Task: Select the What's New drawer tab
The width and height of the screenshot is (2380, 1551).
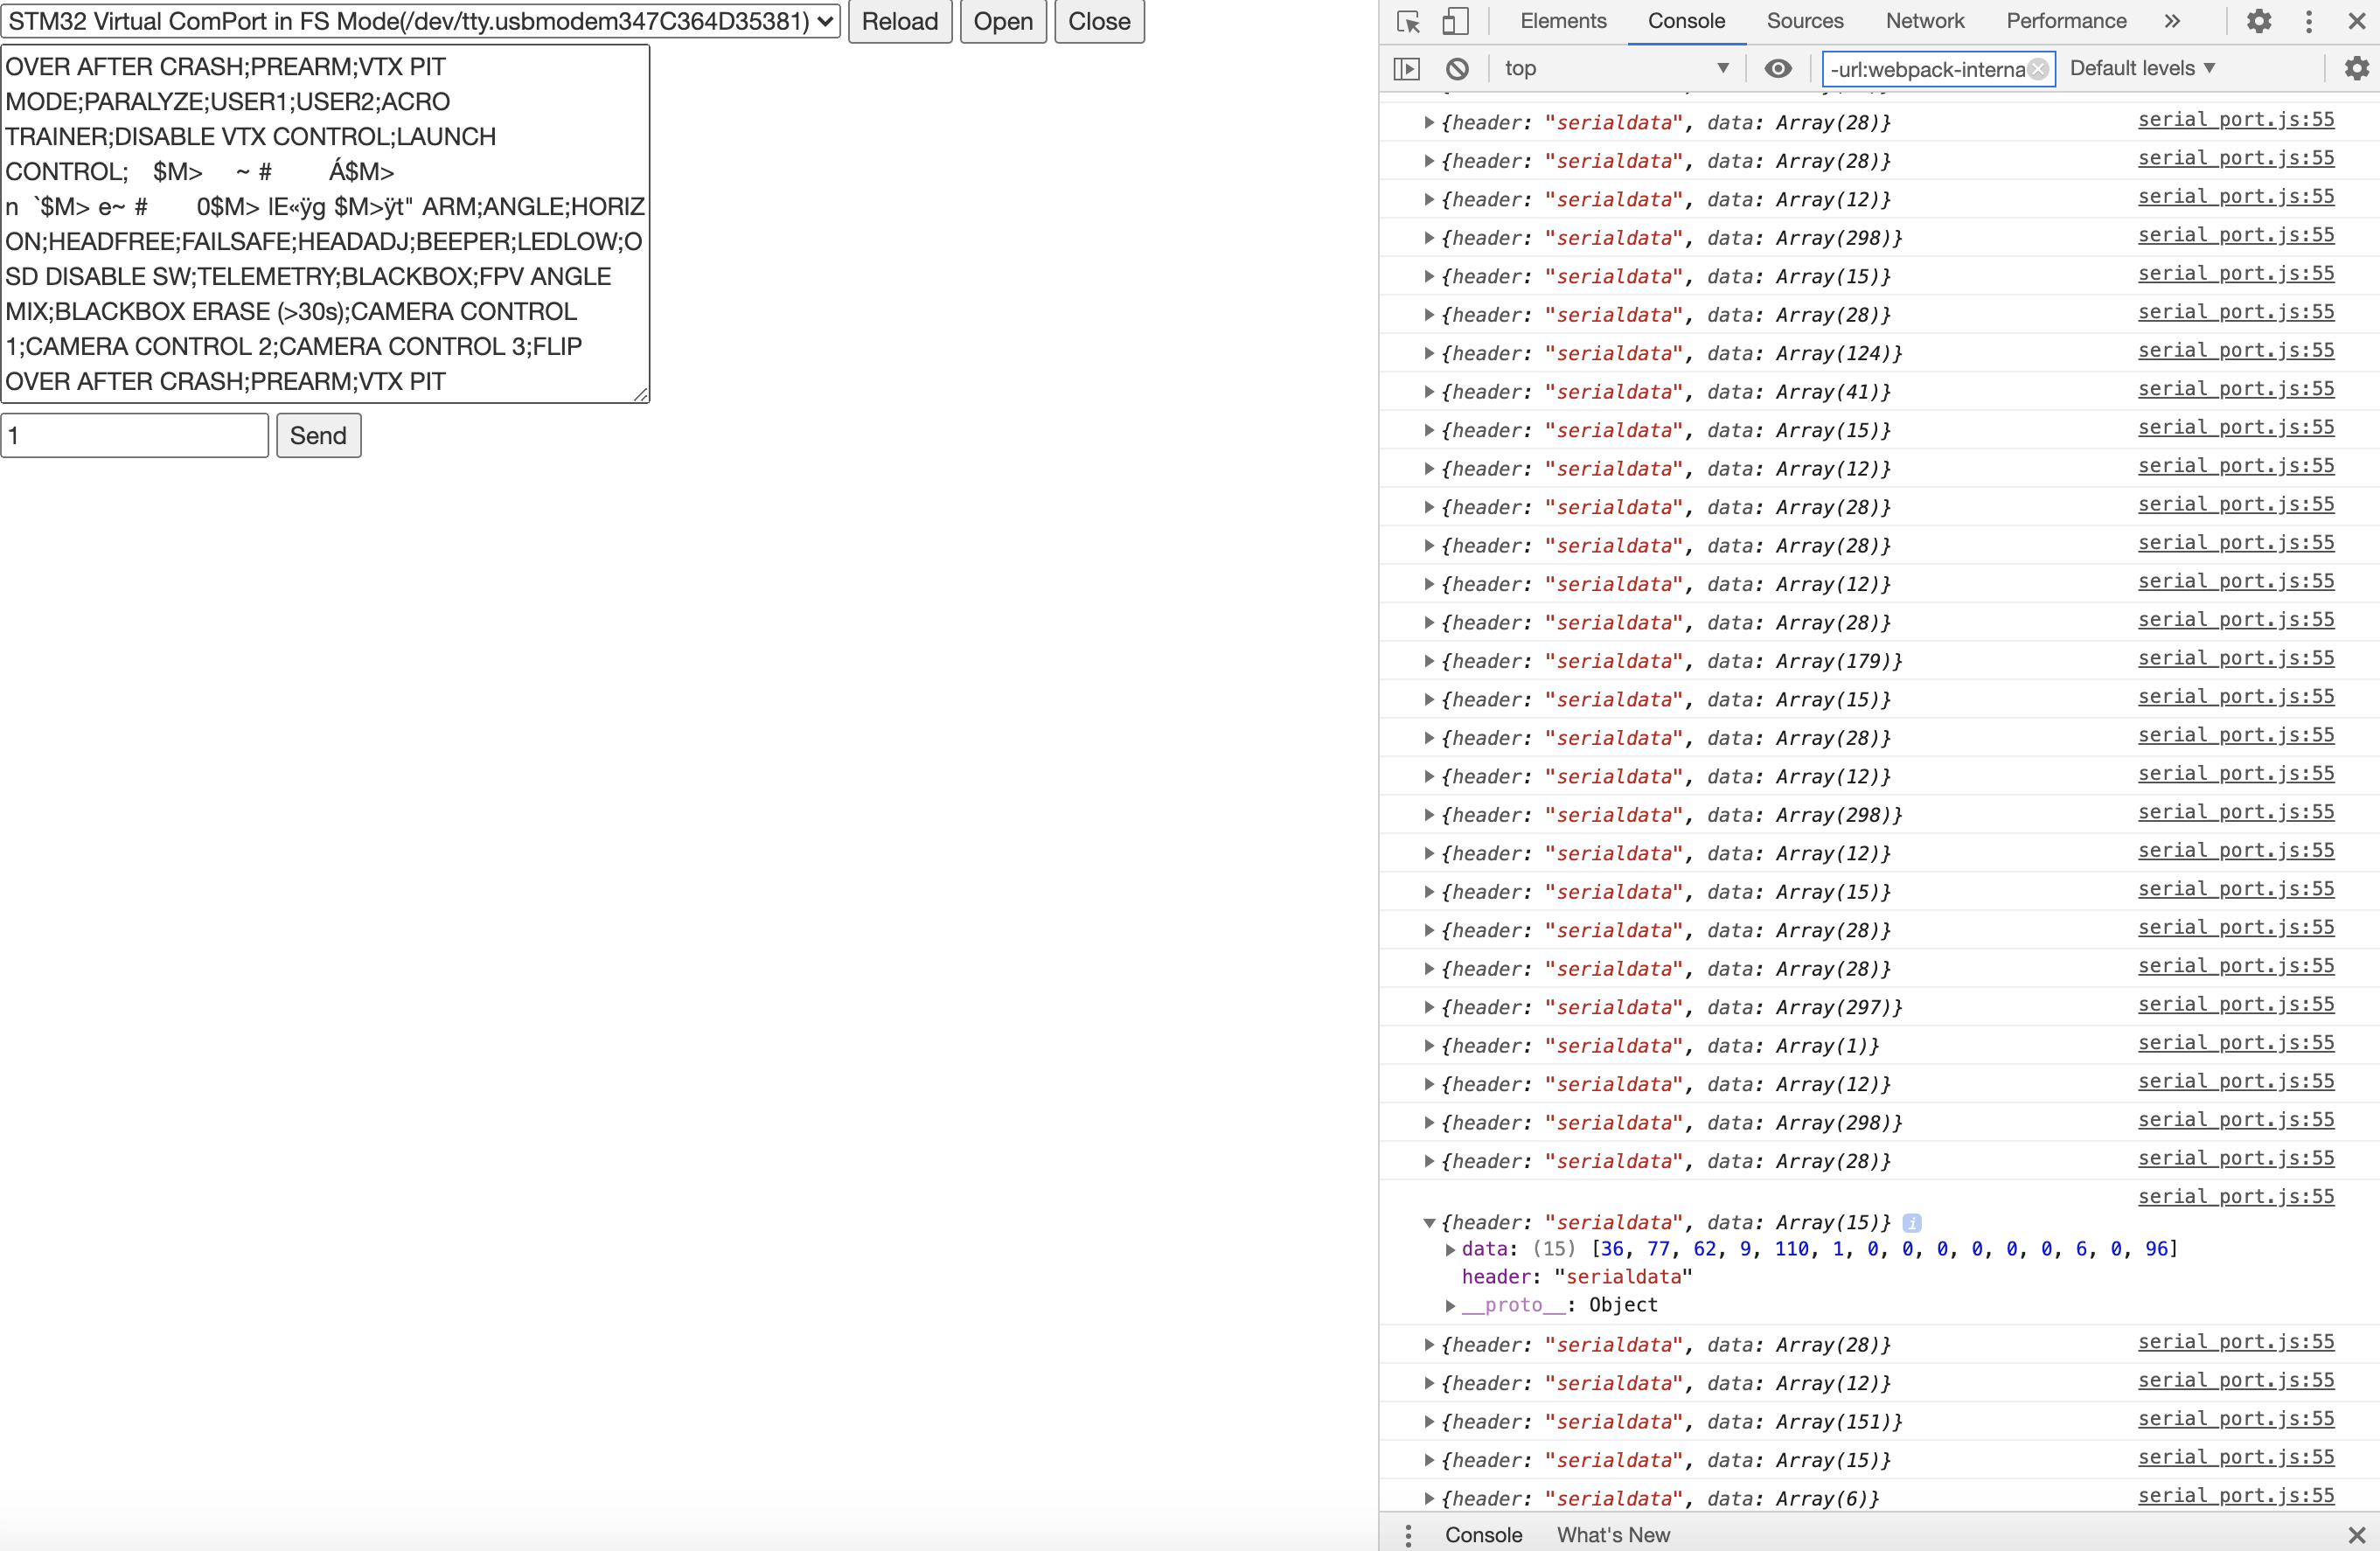Action: tap(1612, 1535)
